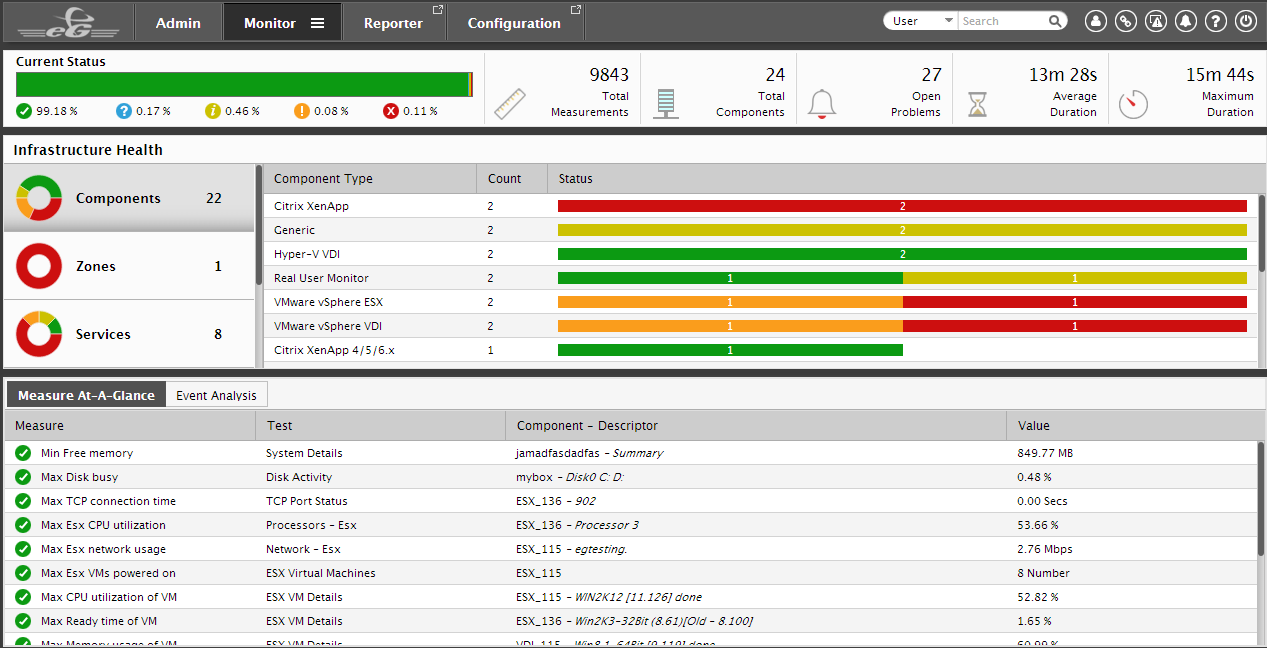This screenshot has height=648, width=1267.
Task: Click the Count column header
Action: (512, 179)
